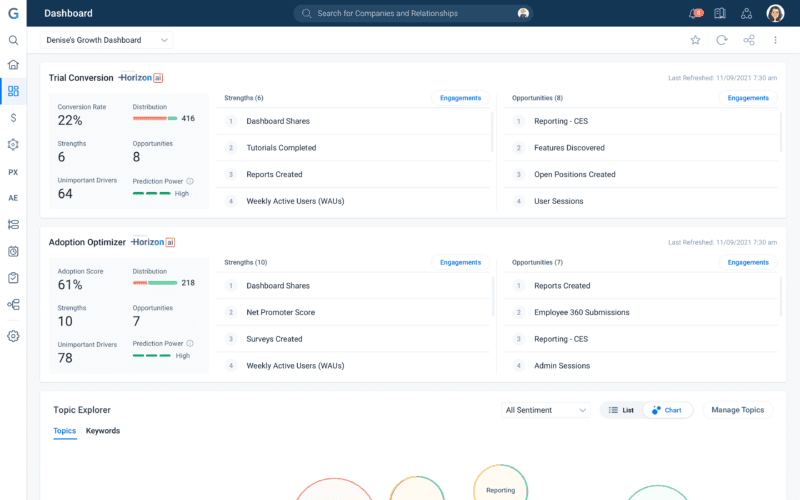Click the notifications bell icon
800x500 pixels.
point(695,14)
